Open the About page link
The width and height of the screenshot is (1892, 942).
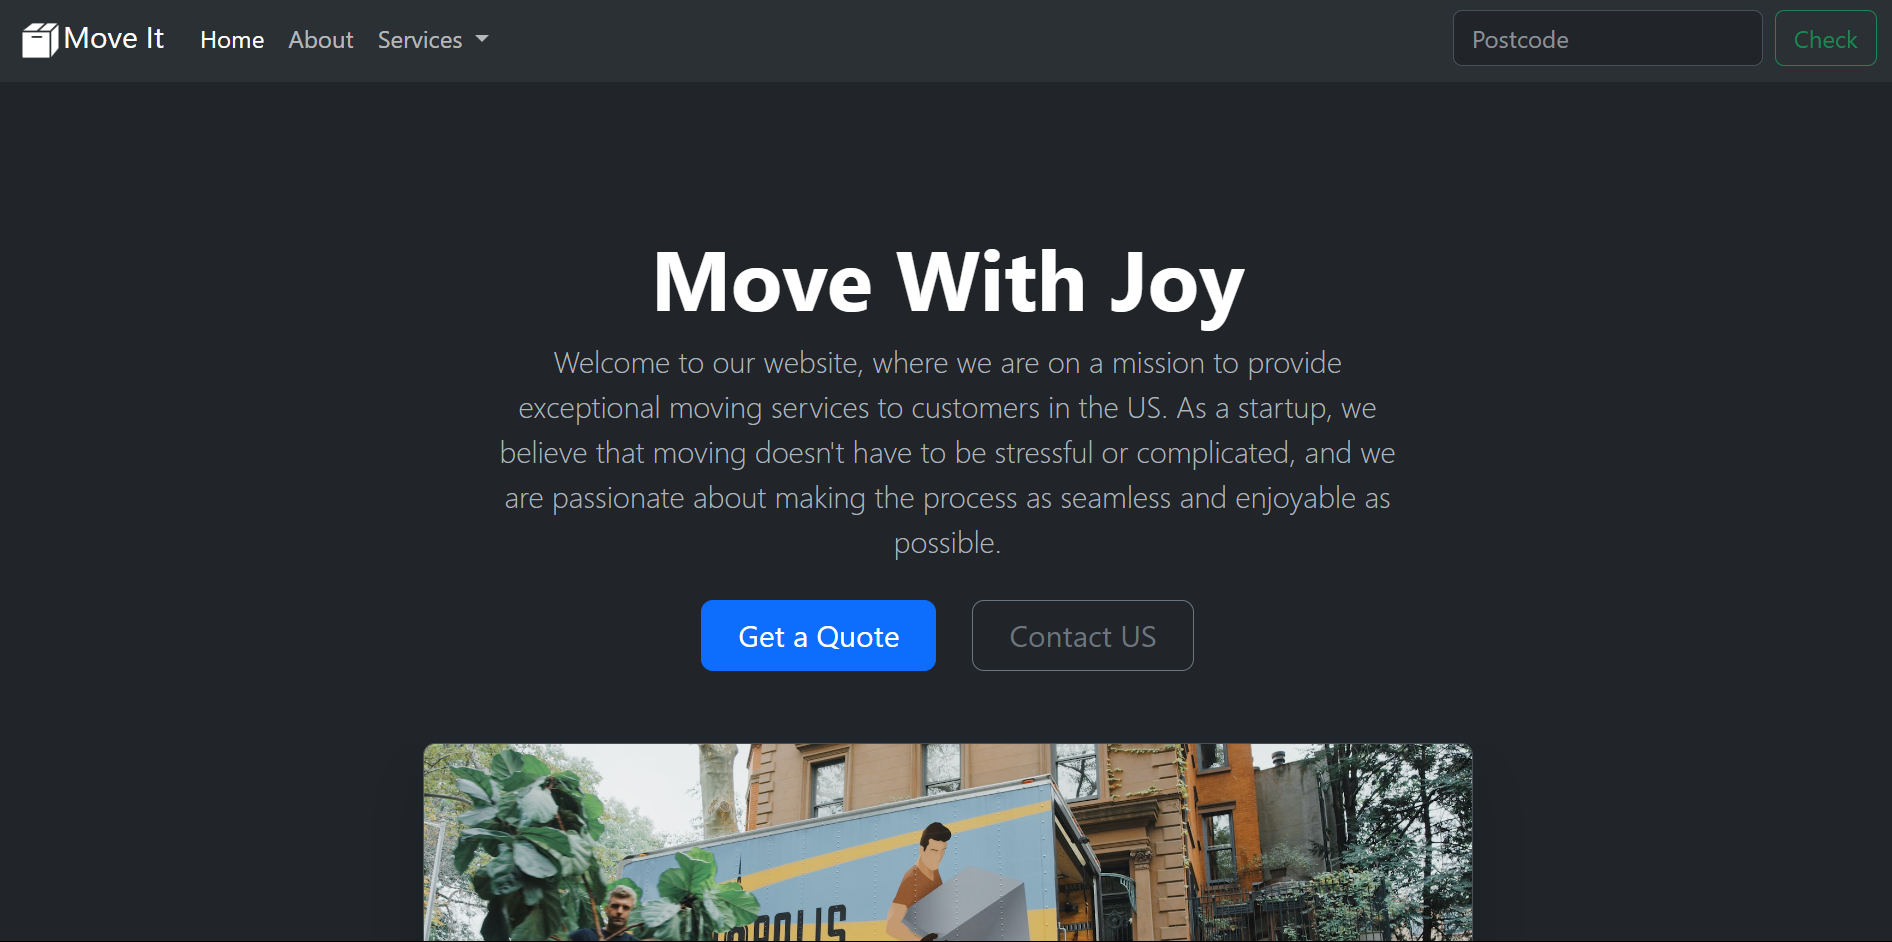(321, 40)
